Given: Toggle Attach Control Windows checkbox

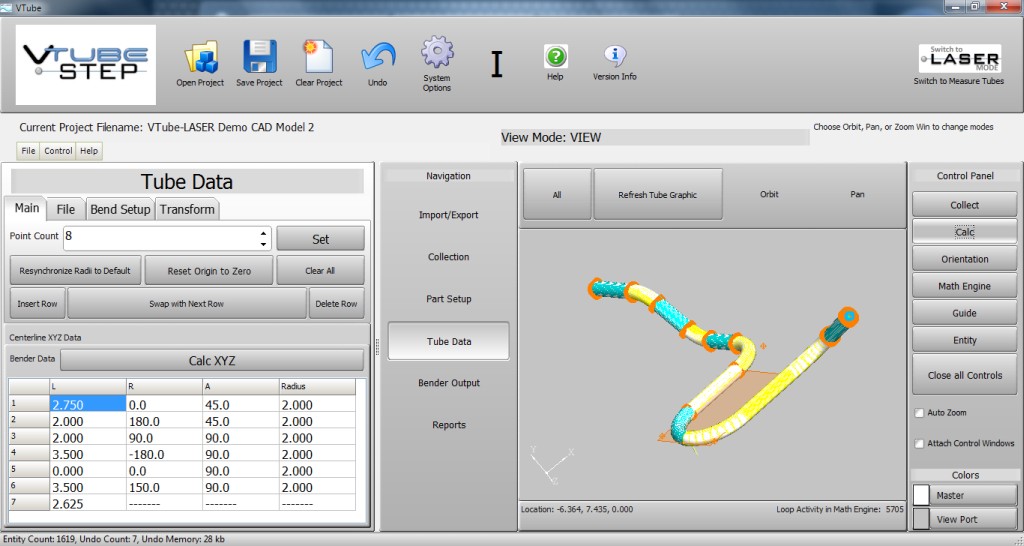Looking at the screenshot, I should pos(919,444).
